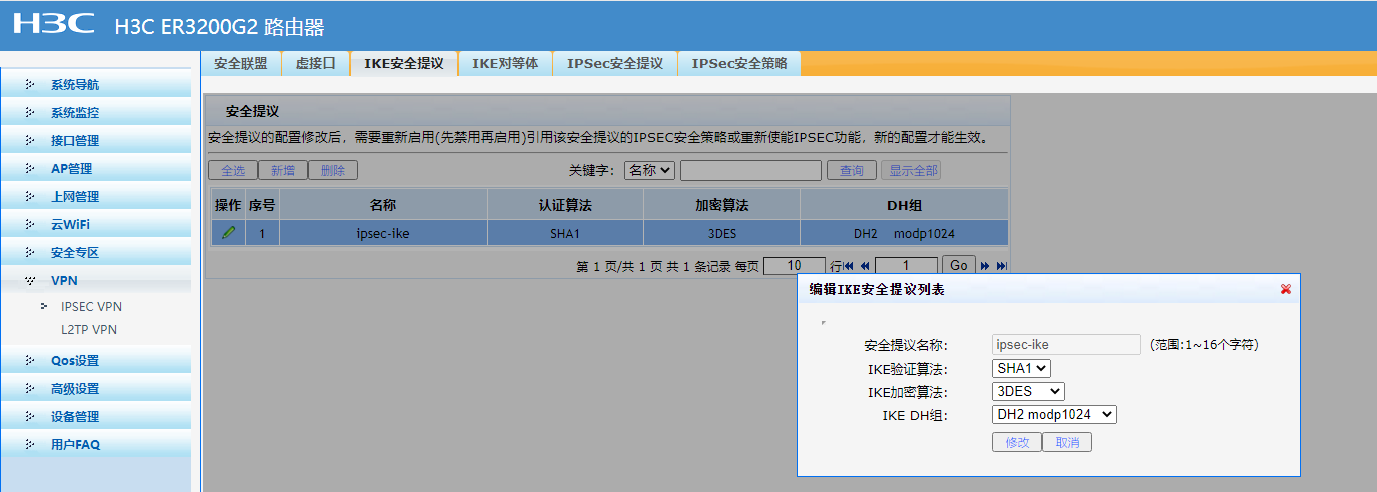
Task: Go to first page arrow icon
Action: point(849,266)
